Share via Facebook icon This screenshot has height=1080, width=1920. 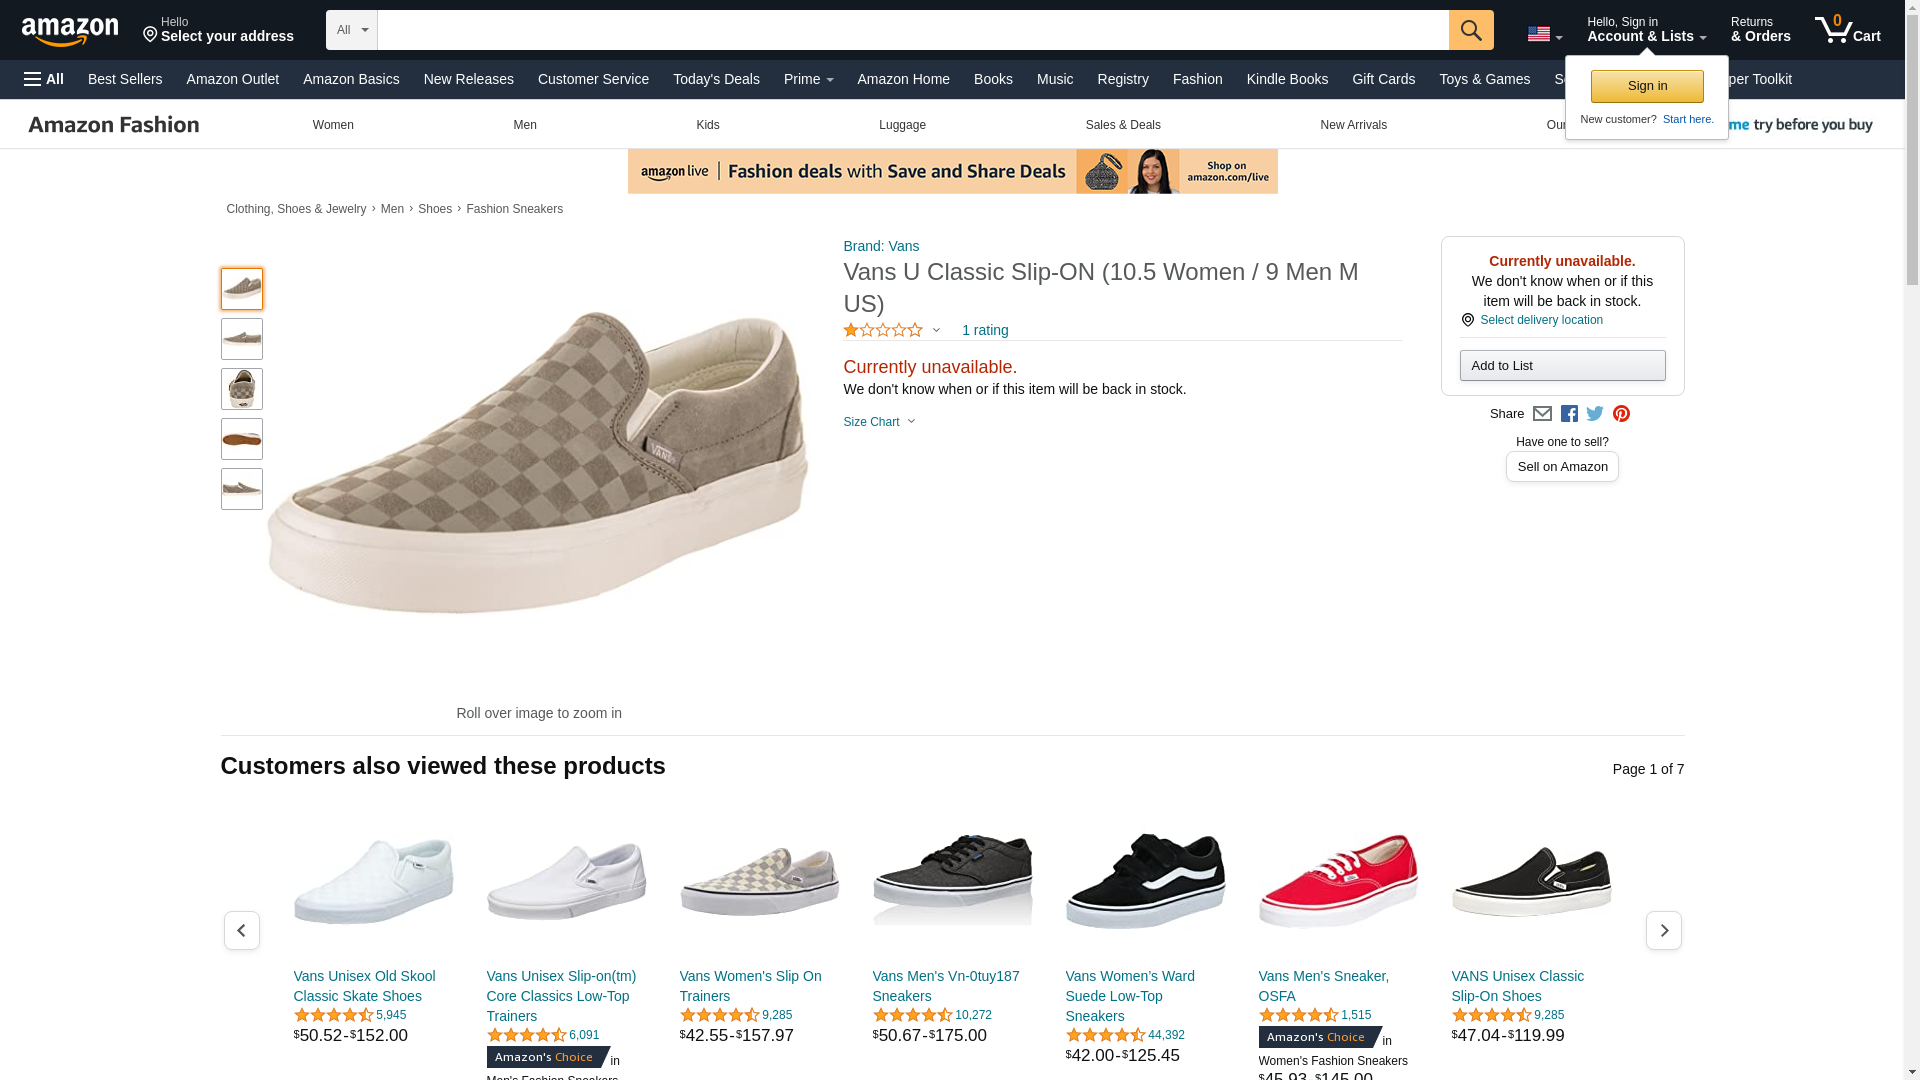(x=1569, y=414)
